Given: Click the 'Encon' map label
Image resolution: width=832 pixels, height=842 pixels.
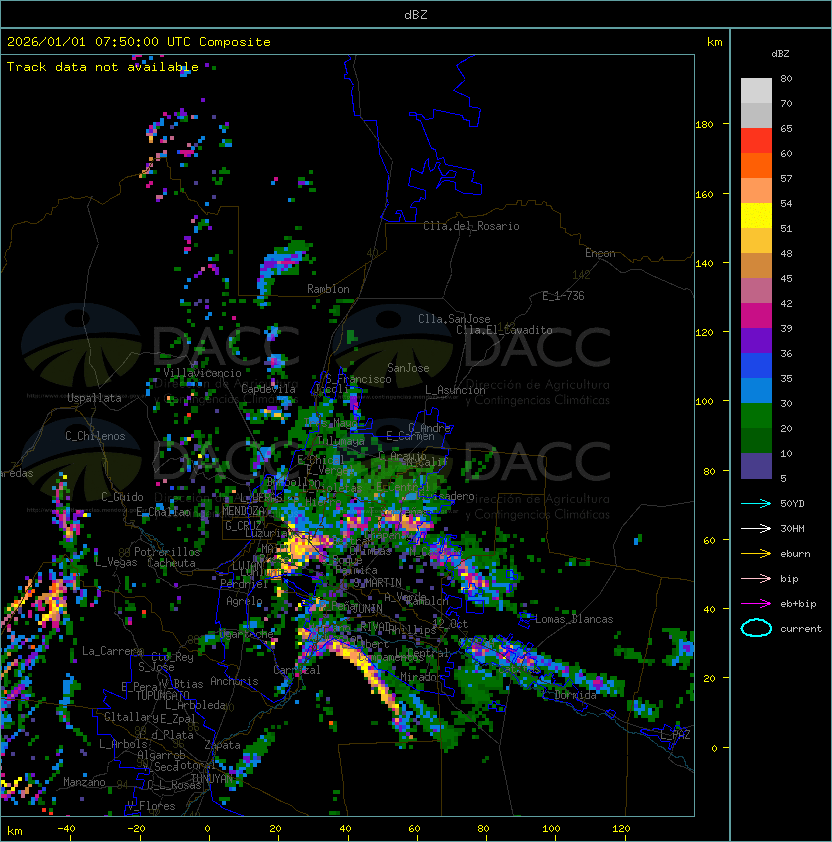Looking at the screenshot, I should click(600, 253).
